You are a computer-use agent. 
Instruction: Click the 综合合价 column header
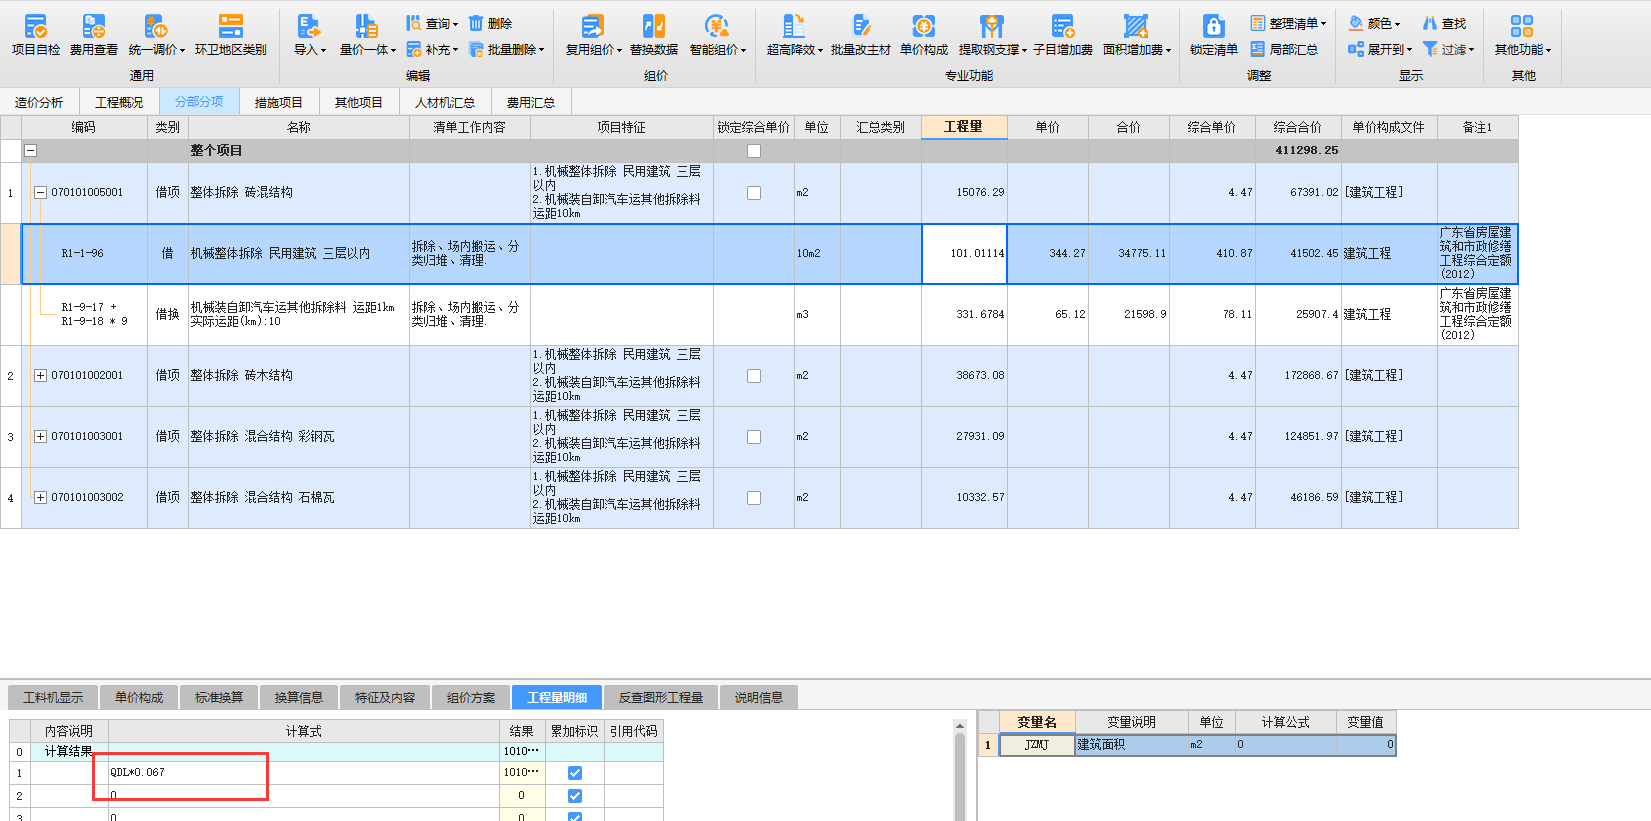(x=1297, y=127)
